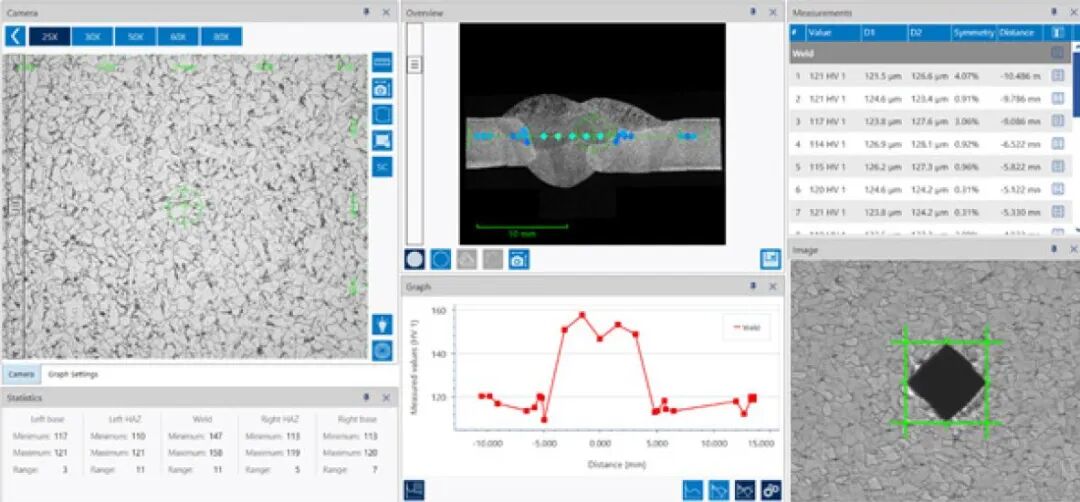
Task: Select the 50X objective button
Action: (135, 37)
